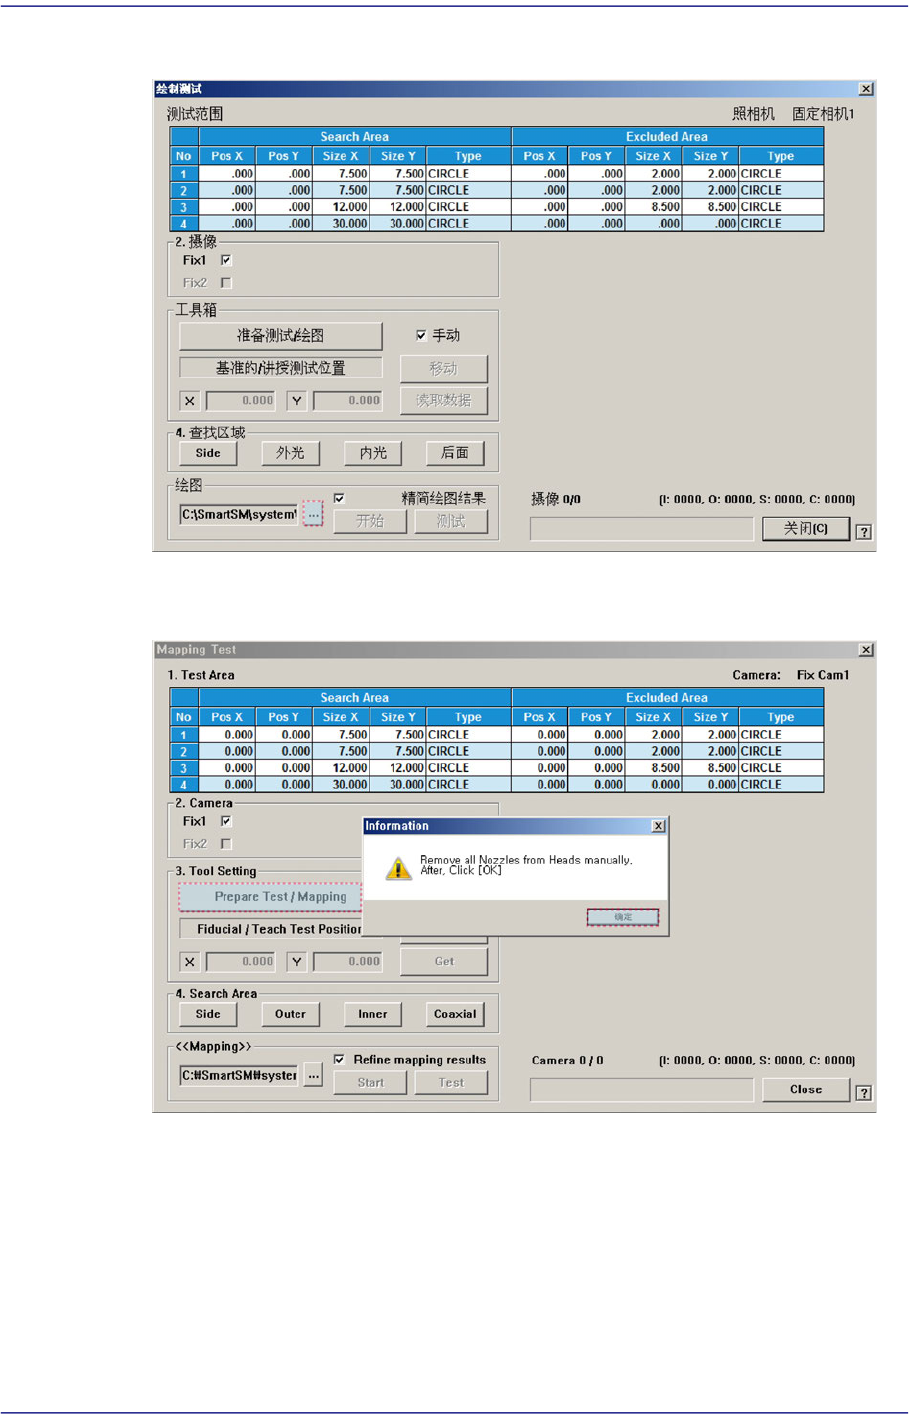909x1424 pixels.
Task: Click the X coordinate toggle in Mapping Test
Action: (190, 962)
